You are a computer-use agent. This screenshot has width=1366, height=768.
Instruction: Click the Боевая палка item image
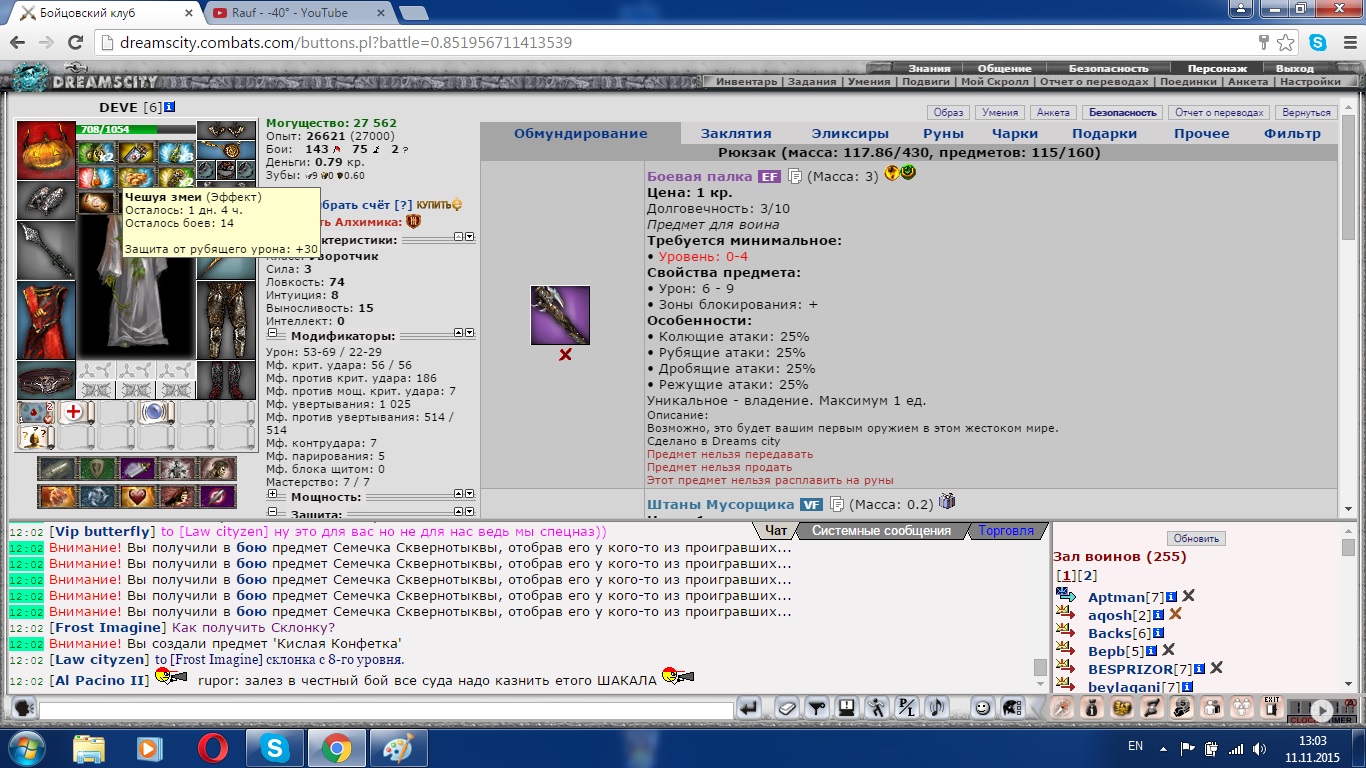click(x=560, y=315)
